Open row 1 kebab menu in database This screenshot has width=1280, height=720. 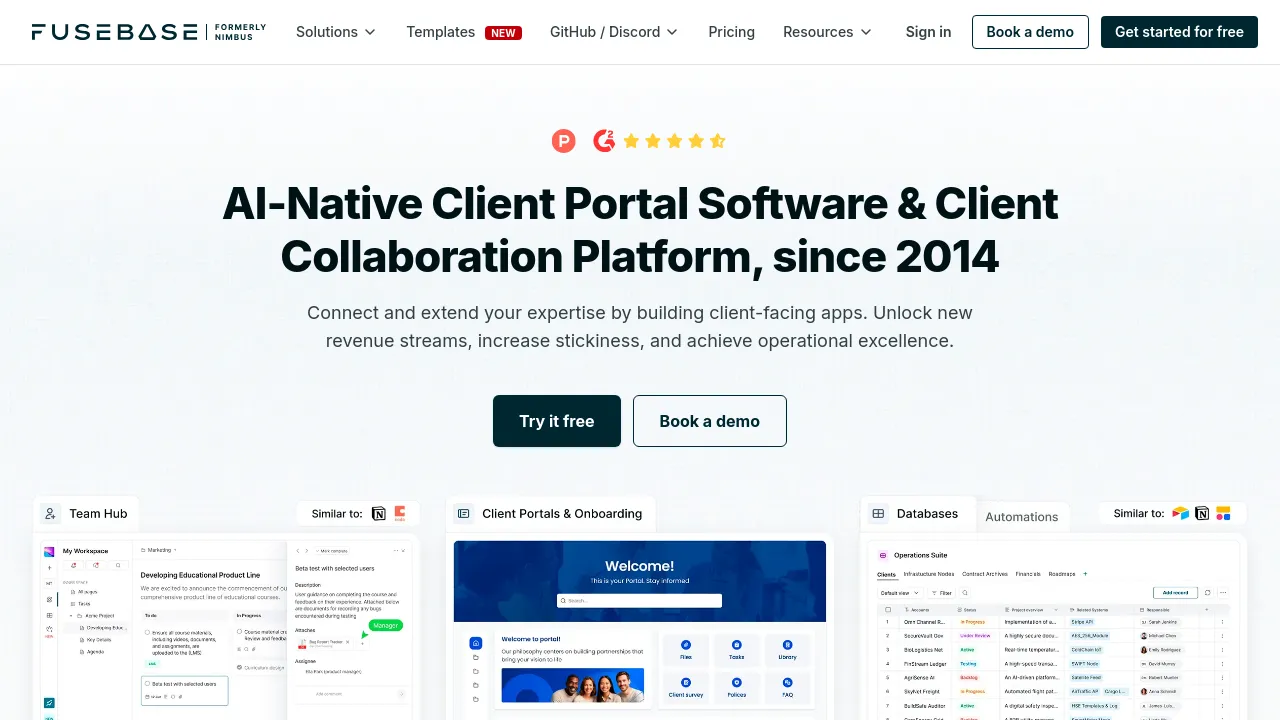(1222, 622)
